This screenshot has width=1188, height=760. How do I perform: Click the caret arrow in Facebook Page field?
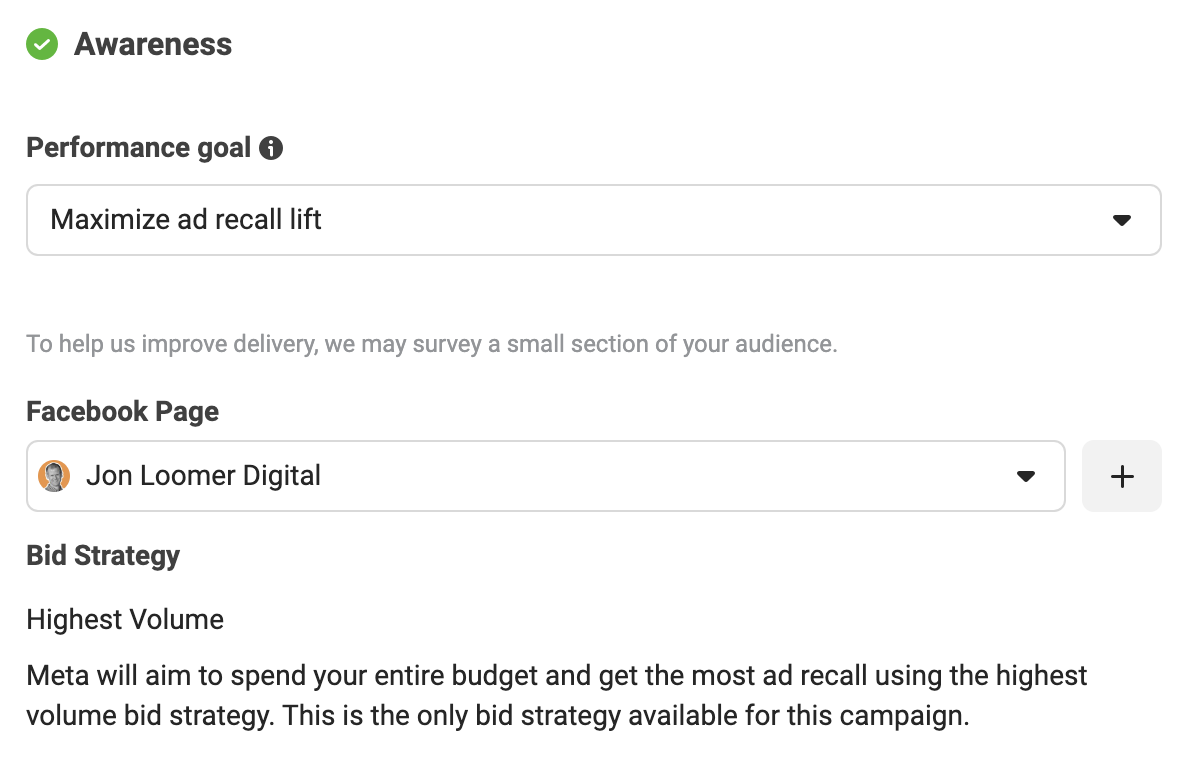click(1026, 476)
